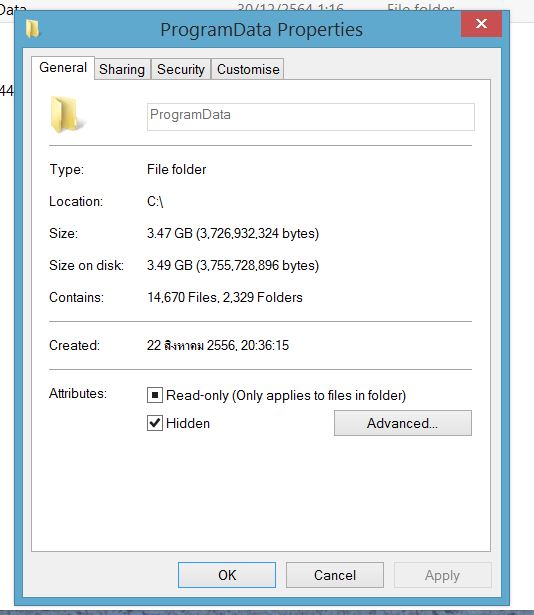
Task: Confirm with the OK button
Action: (x=227, y=575)
